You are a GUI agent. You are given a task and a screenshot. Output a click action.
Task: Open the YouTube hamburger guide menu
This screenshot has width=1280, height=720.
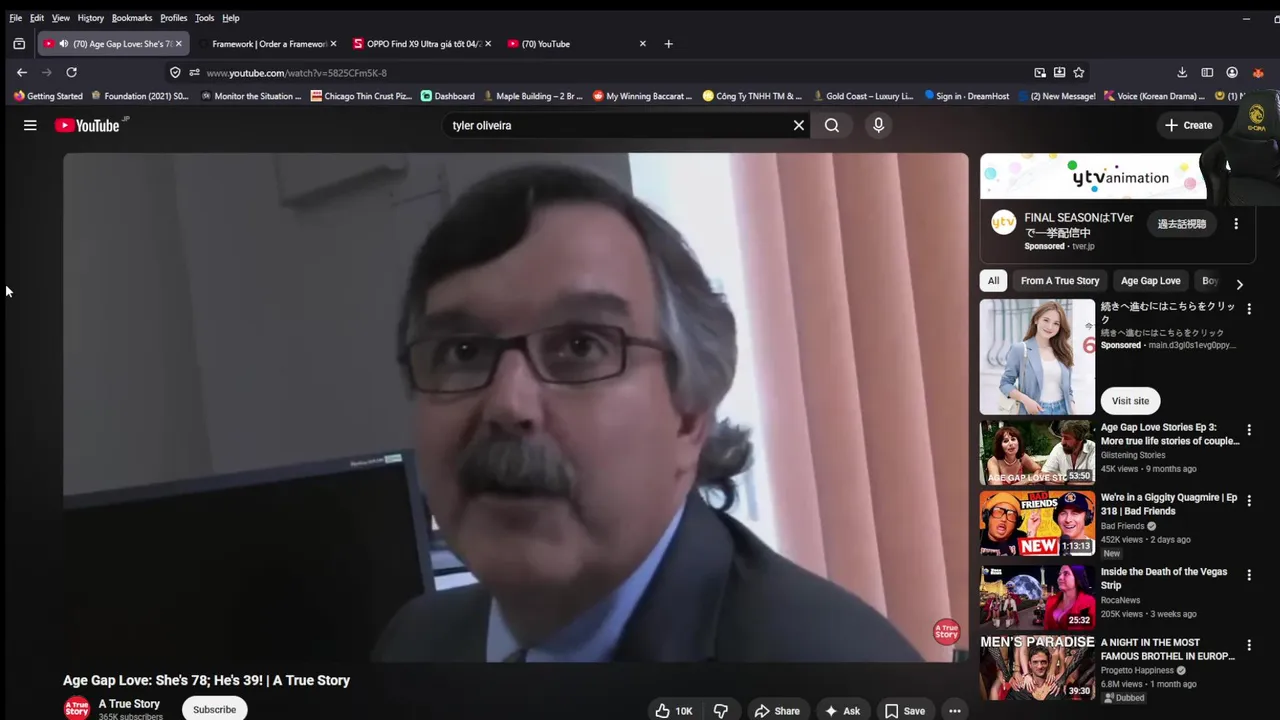(x=30, y=125)
